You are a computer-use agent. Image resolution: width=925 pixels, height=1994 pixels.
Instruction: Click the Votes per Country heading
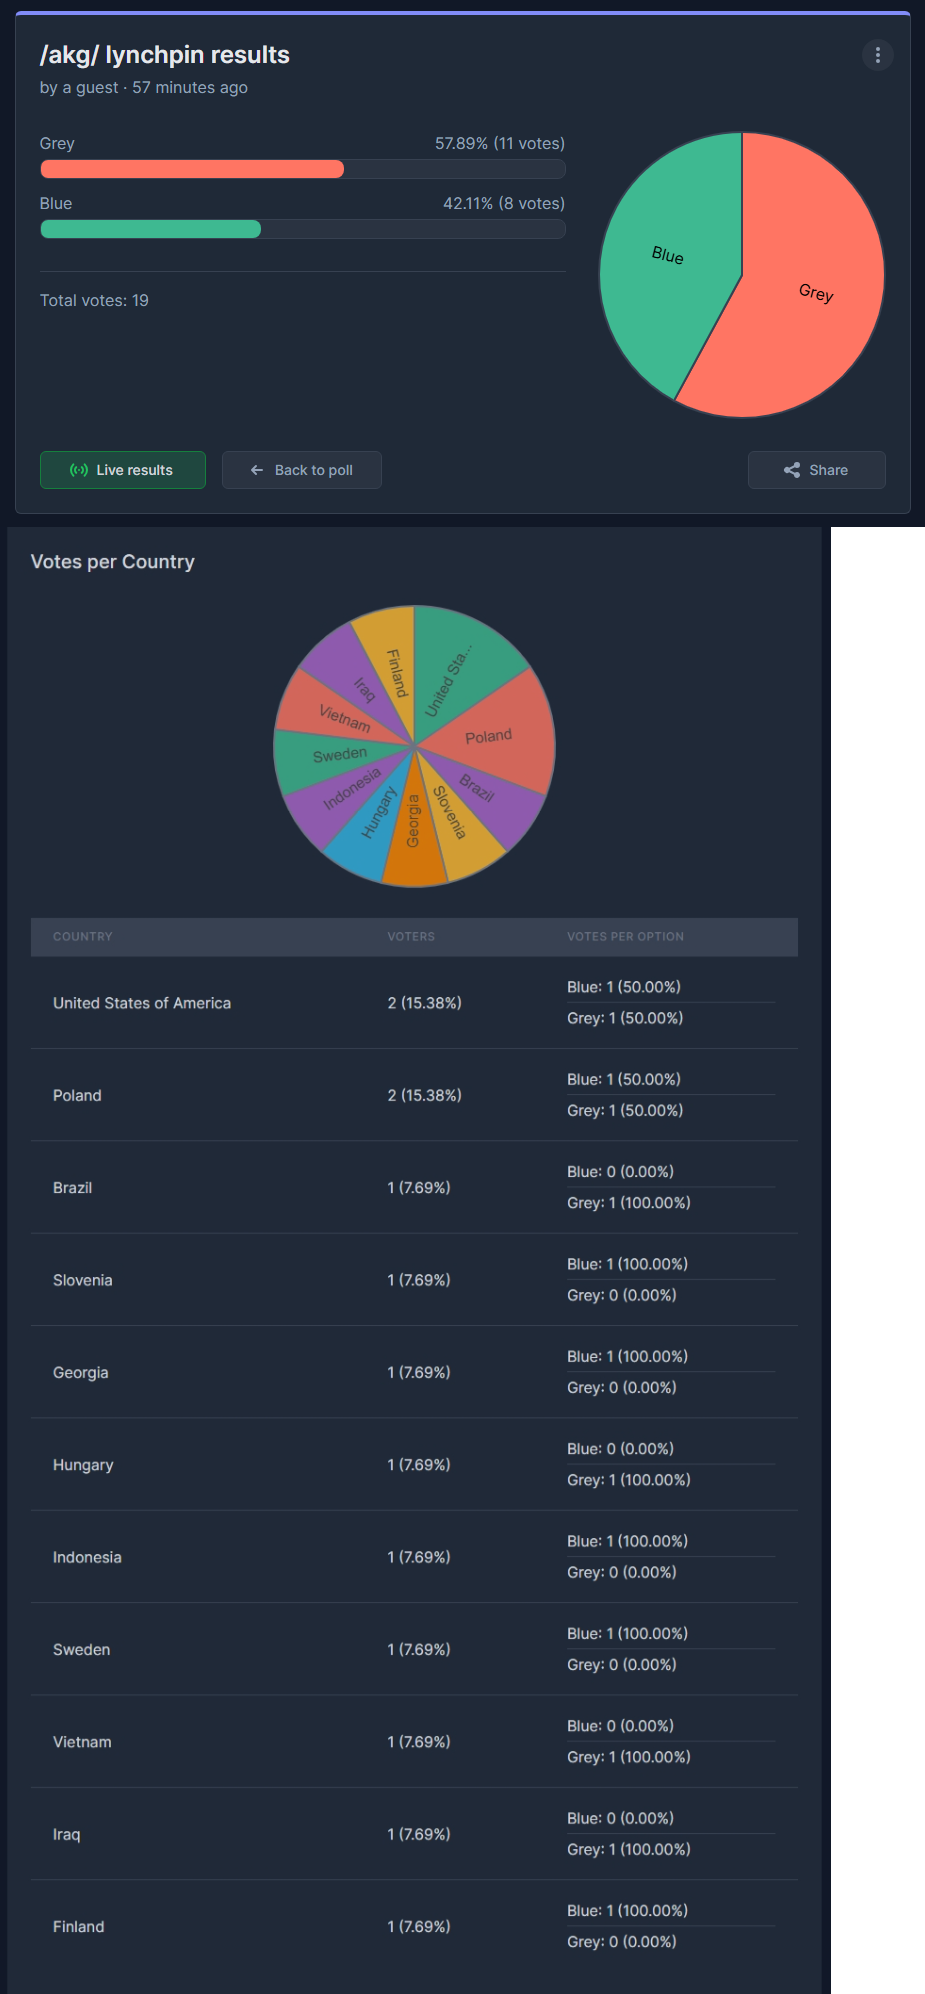[113, 562]
